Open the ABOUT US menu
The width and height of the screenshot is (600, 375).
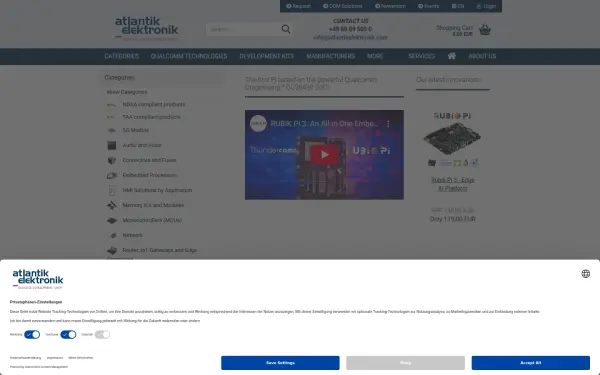(x=482, y=56)
